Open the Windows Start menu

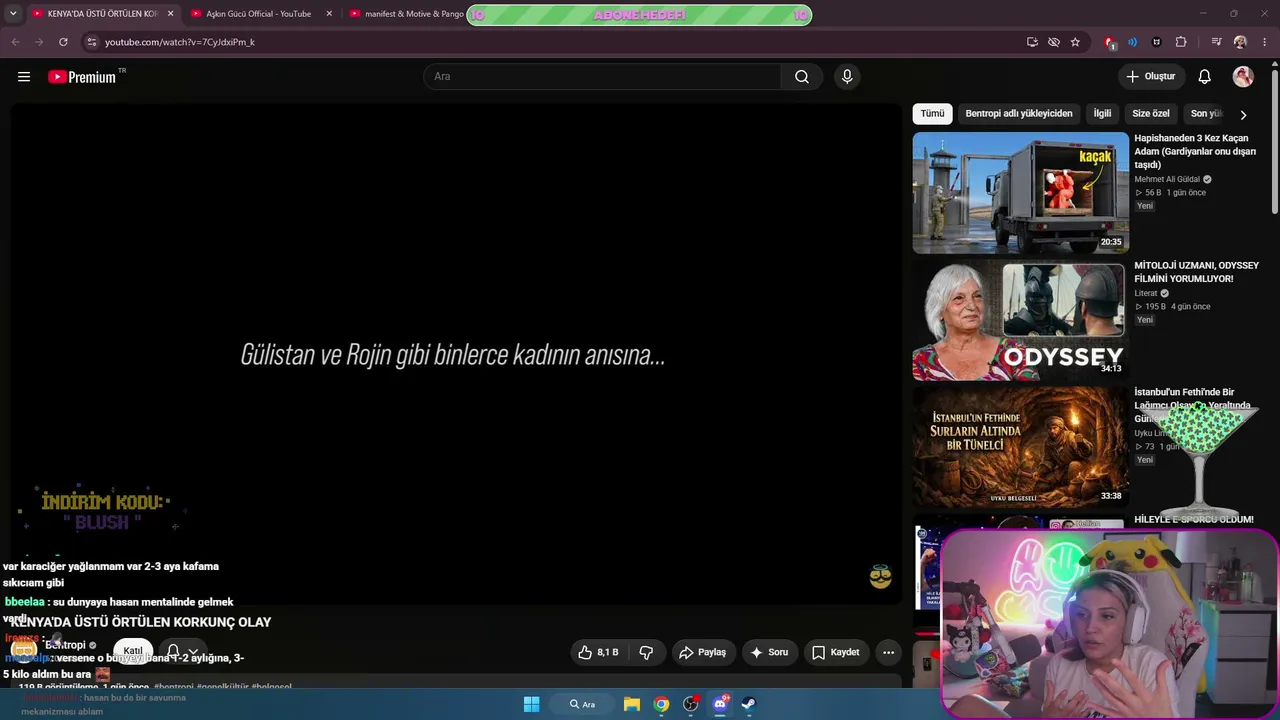(x=532, y=704)
